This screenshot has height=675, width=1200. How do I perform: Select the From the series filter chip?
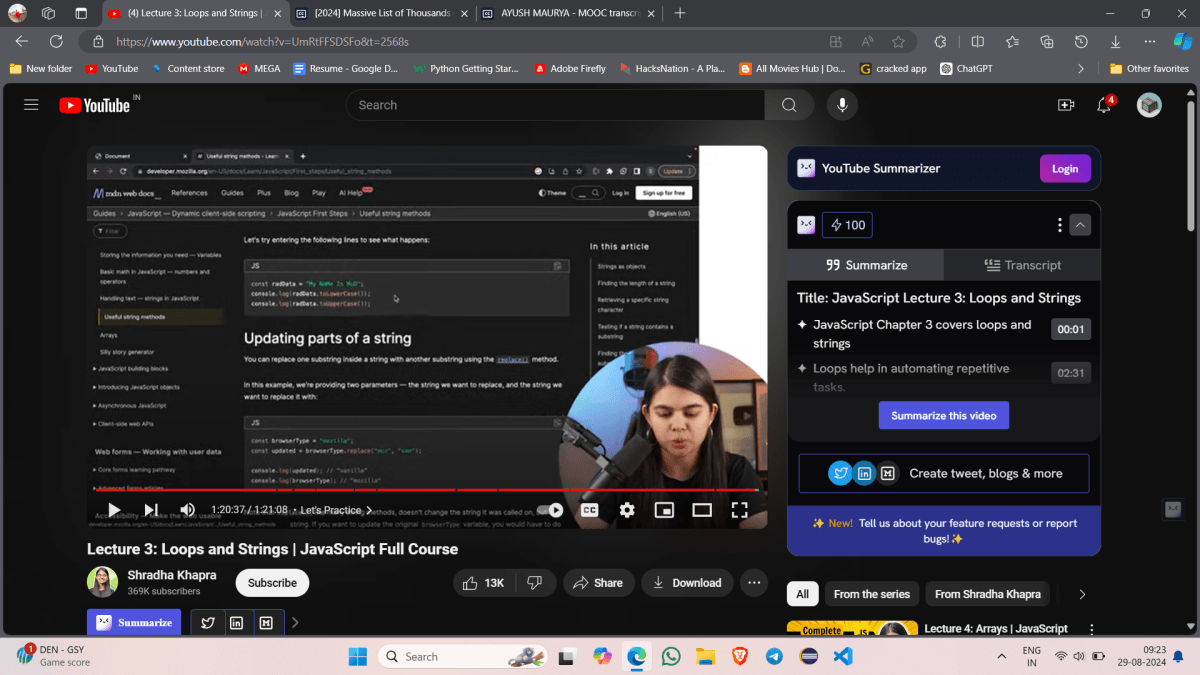coord(871,594)
